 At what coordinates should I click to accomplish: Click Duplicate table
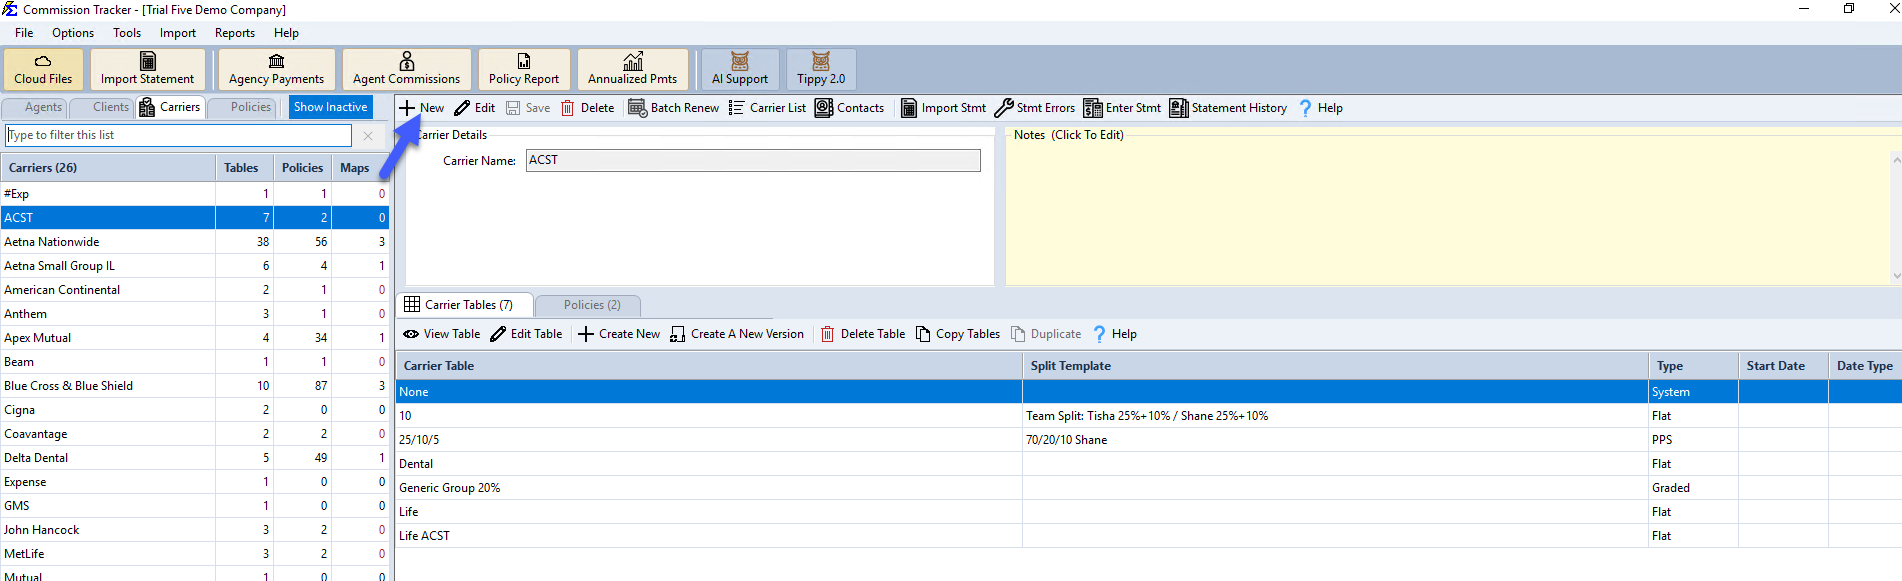coord(1046,334)
